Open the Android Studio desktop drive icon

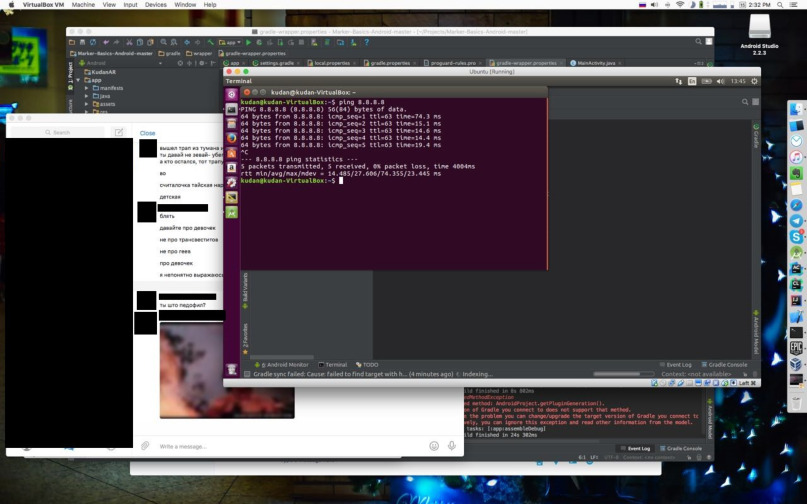(x=759, y=28)
